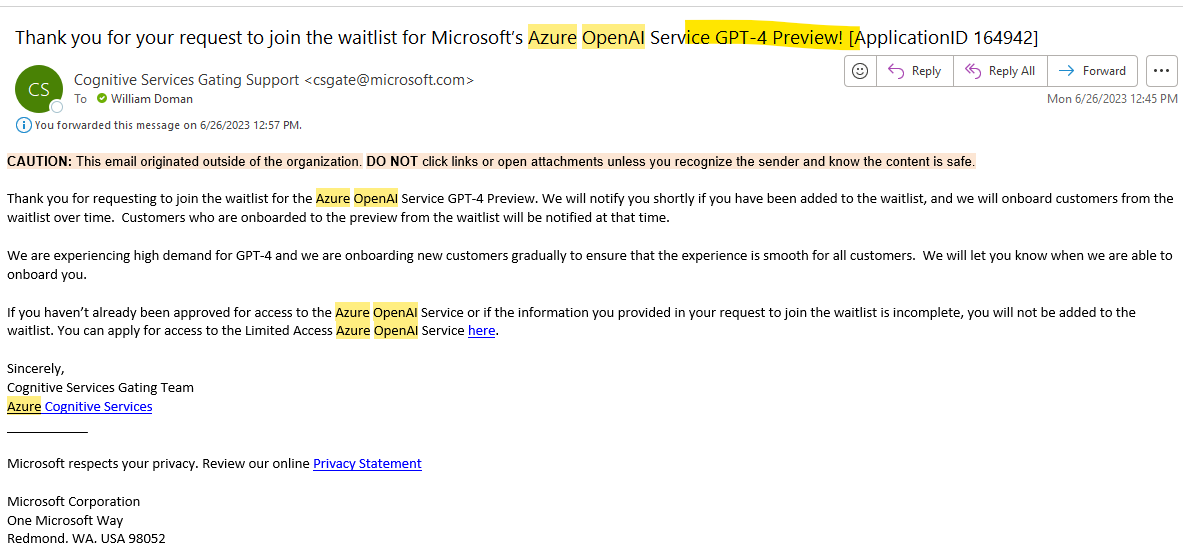Open the Azure Cognitive Services link
This screenshot has width=1183, height=544.
[79, 407]
